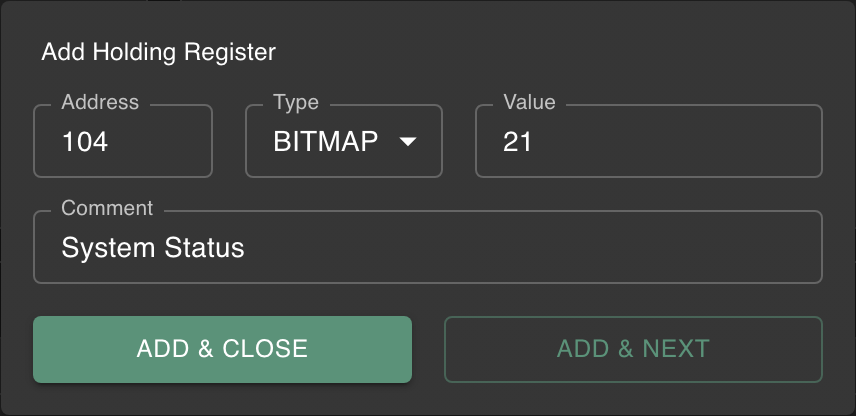The image size is (856, 416).
Task: Open the Type dropdown
Action: click(343, 142)
